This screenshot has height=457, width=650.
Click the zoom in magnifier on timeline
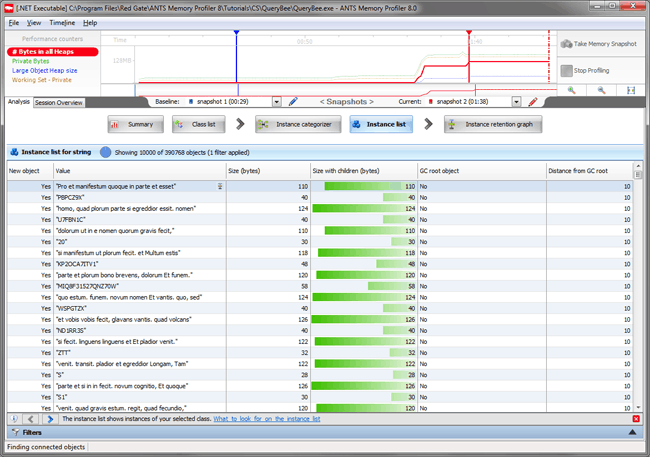click(572, 90)
